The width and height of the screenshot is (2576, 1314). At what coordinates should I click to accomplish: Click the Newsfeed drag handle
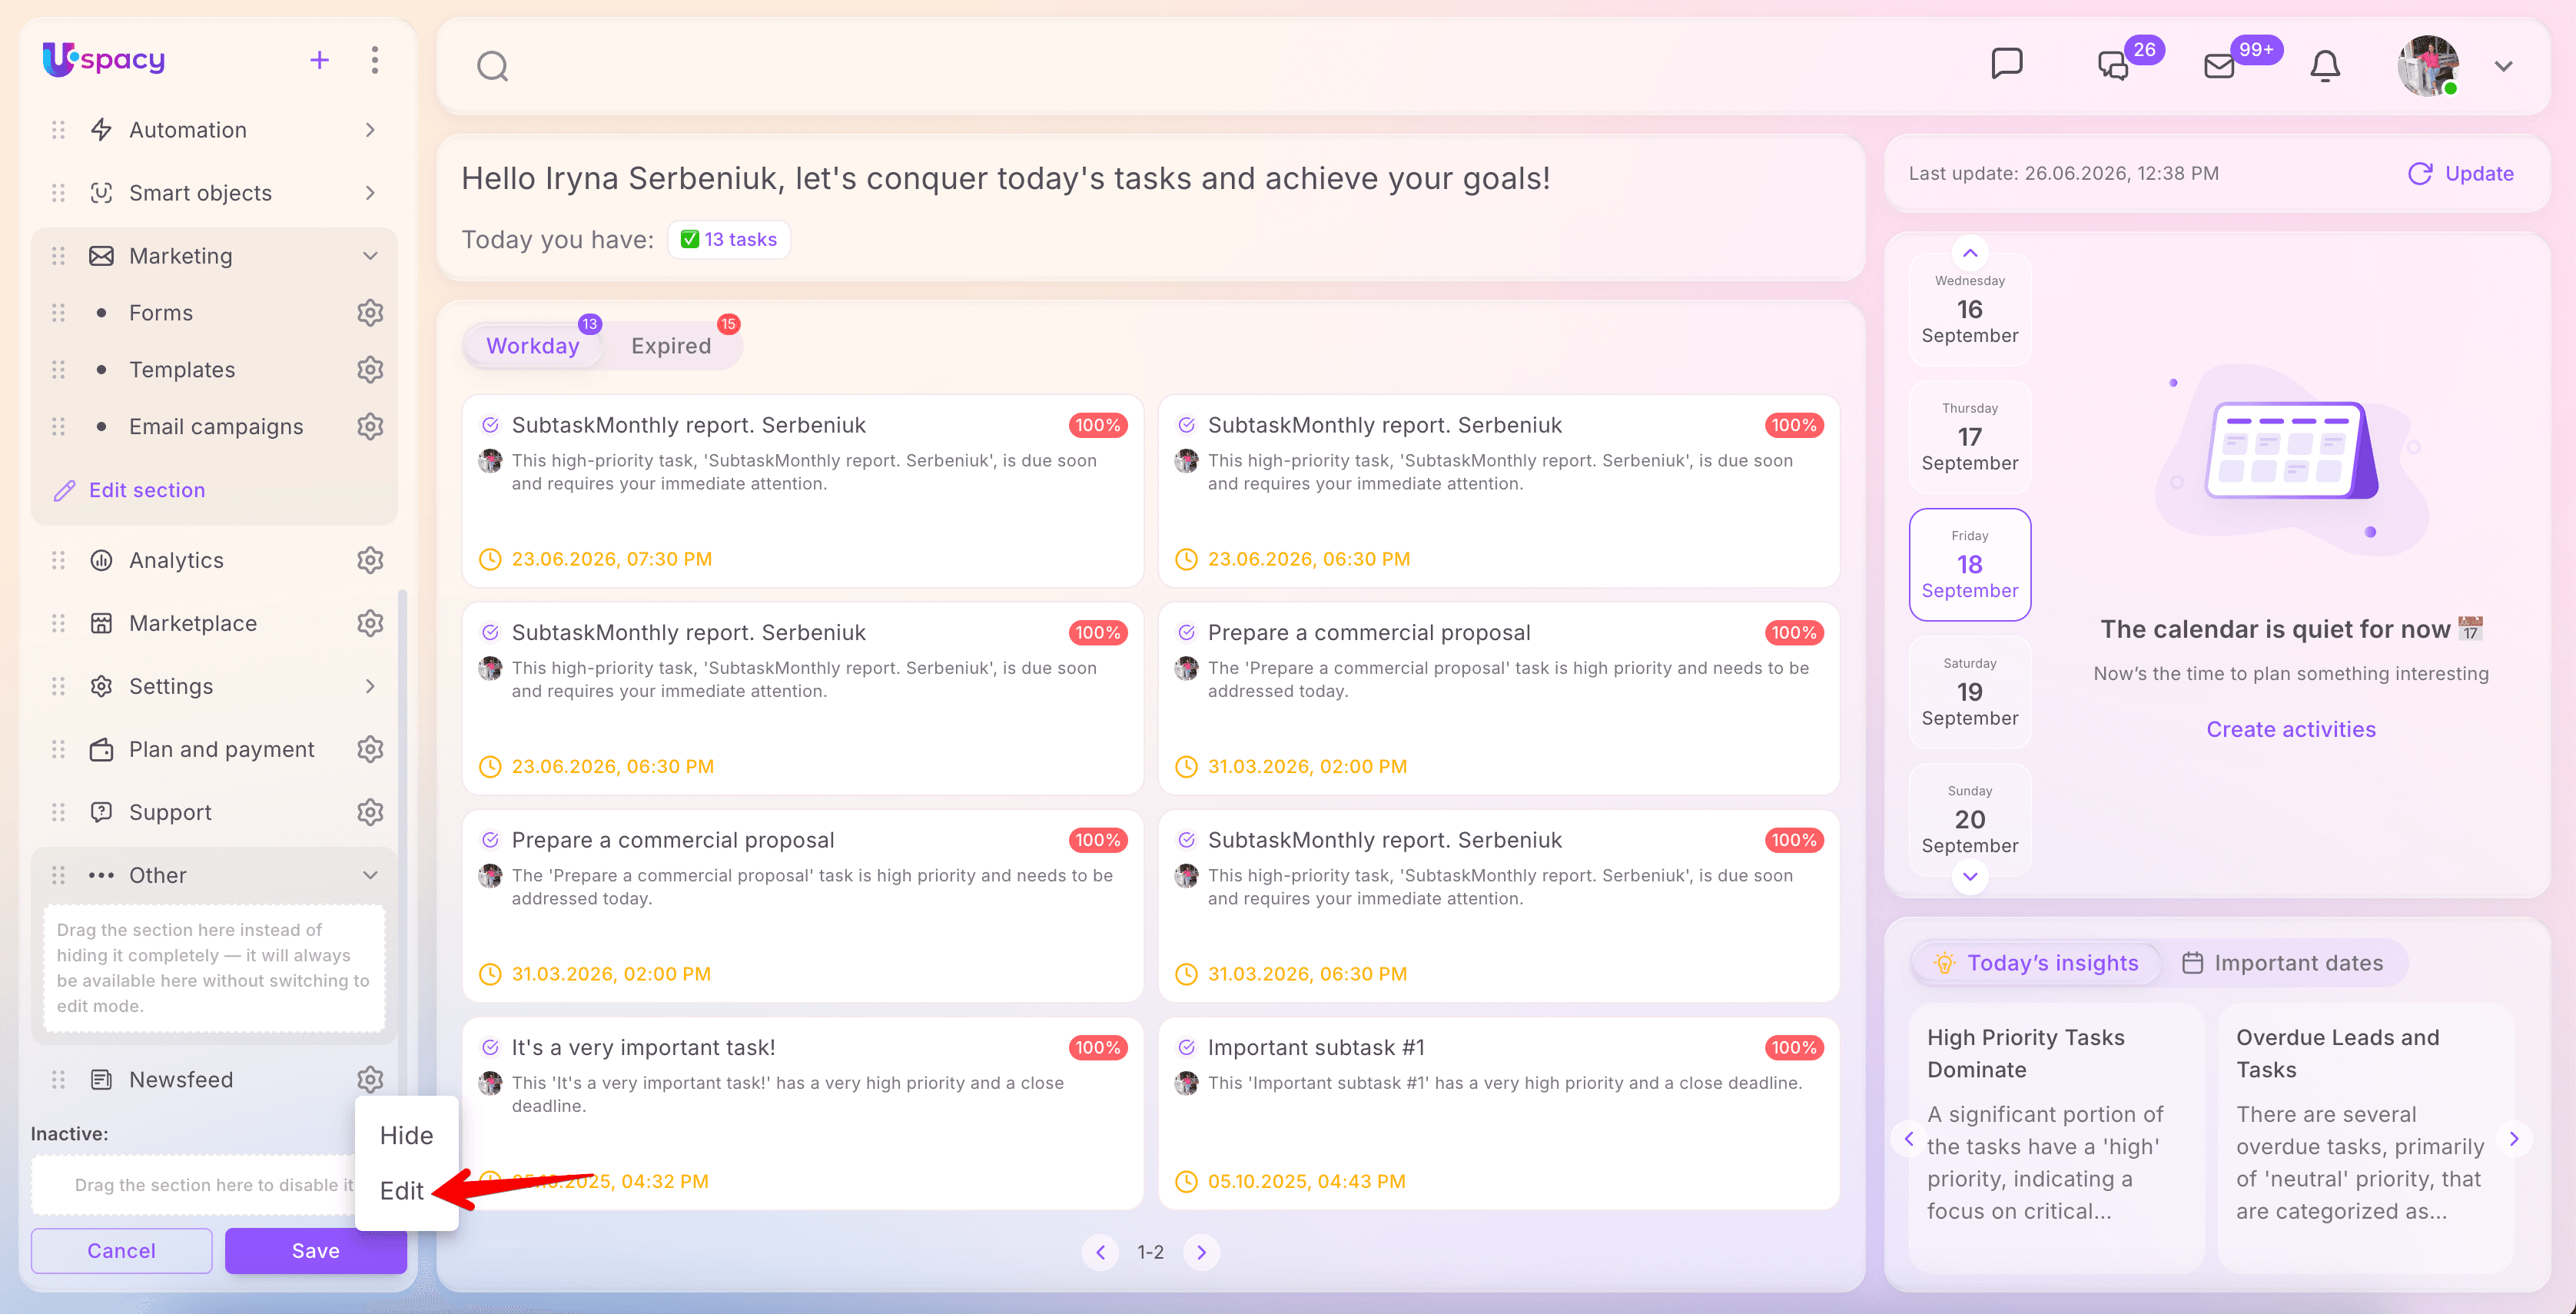coord(58,1080)
